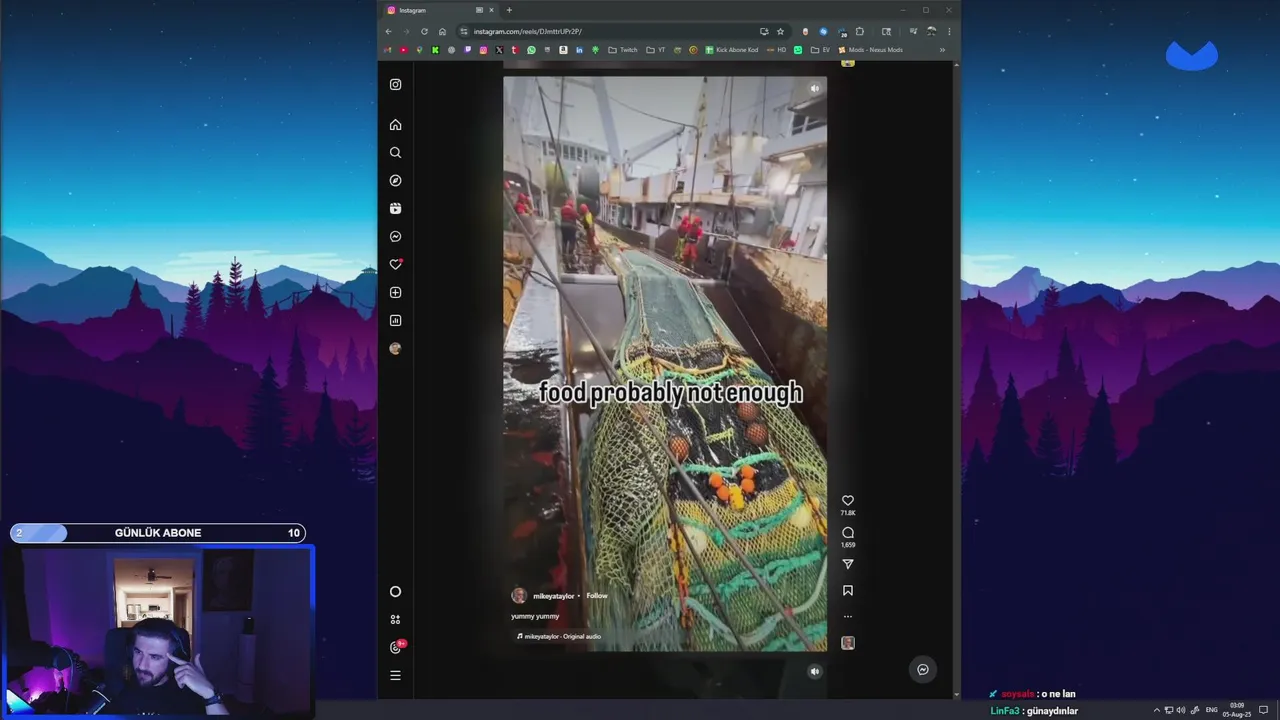Open the HD bookmark

click(x=775, y=50)
